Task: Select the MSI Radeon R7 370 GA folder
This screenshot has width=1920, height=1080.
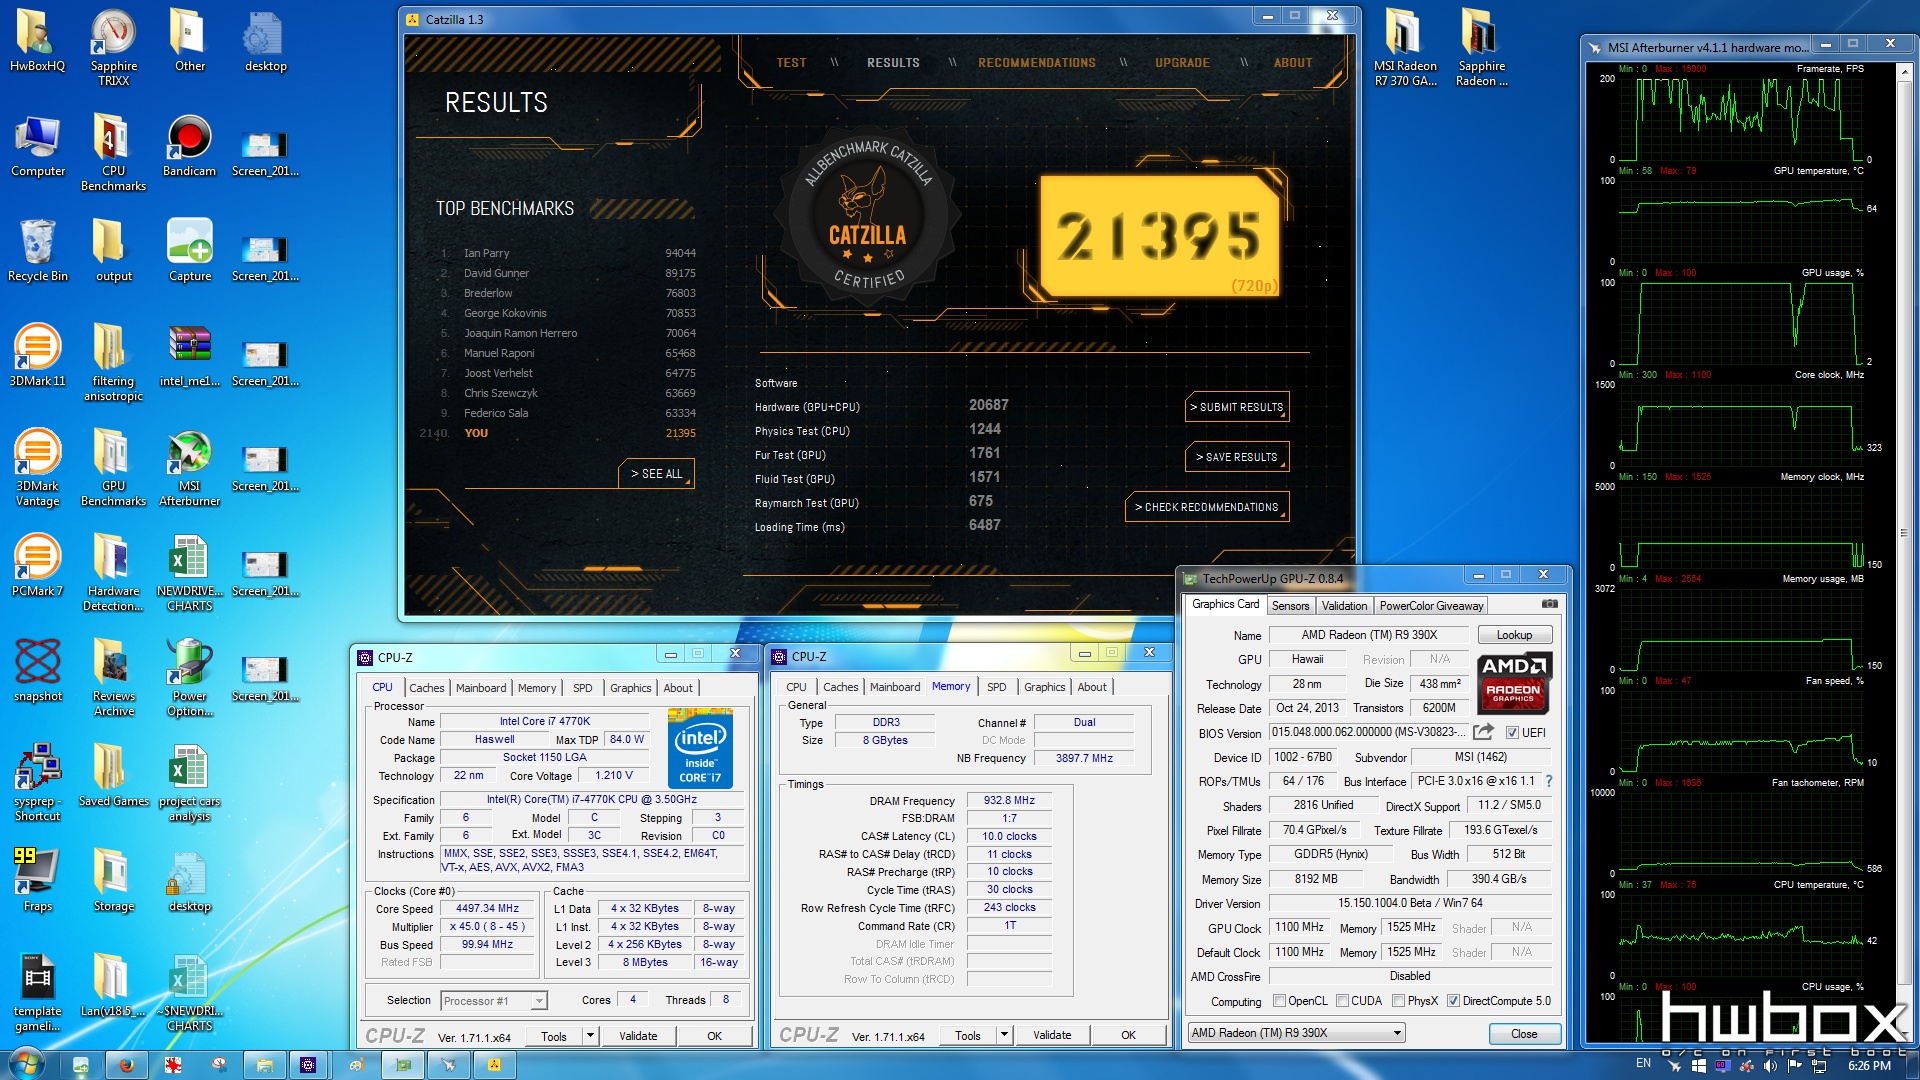Action: 1405,46
